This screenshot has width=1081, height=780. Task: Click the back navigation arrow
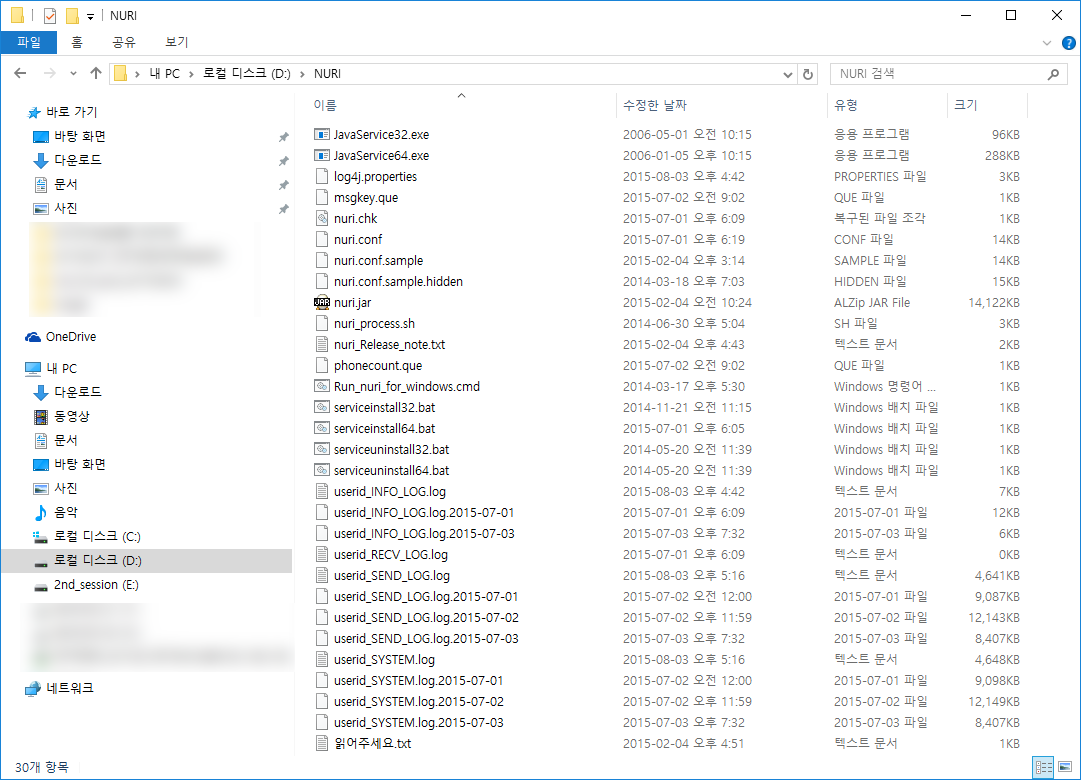tap(20, 74)
